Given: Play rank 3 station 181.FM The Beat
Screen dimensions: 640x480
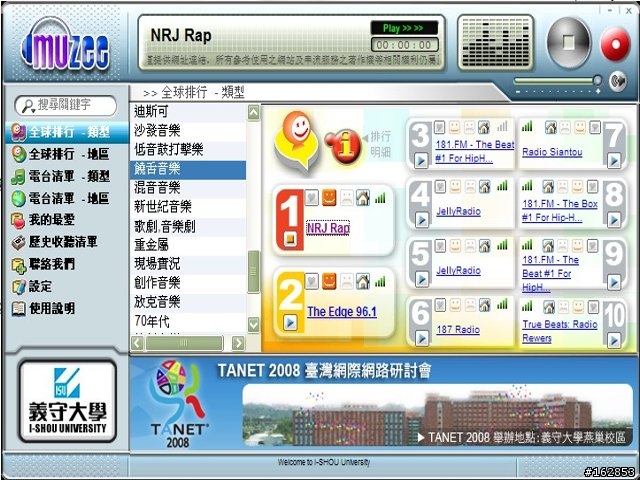Looking at the screenshot, I should tap(421, 161).
